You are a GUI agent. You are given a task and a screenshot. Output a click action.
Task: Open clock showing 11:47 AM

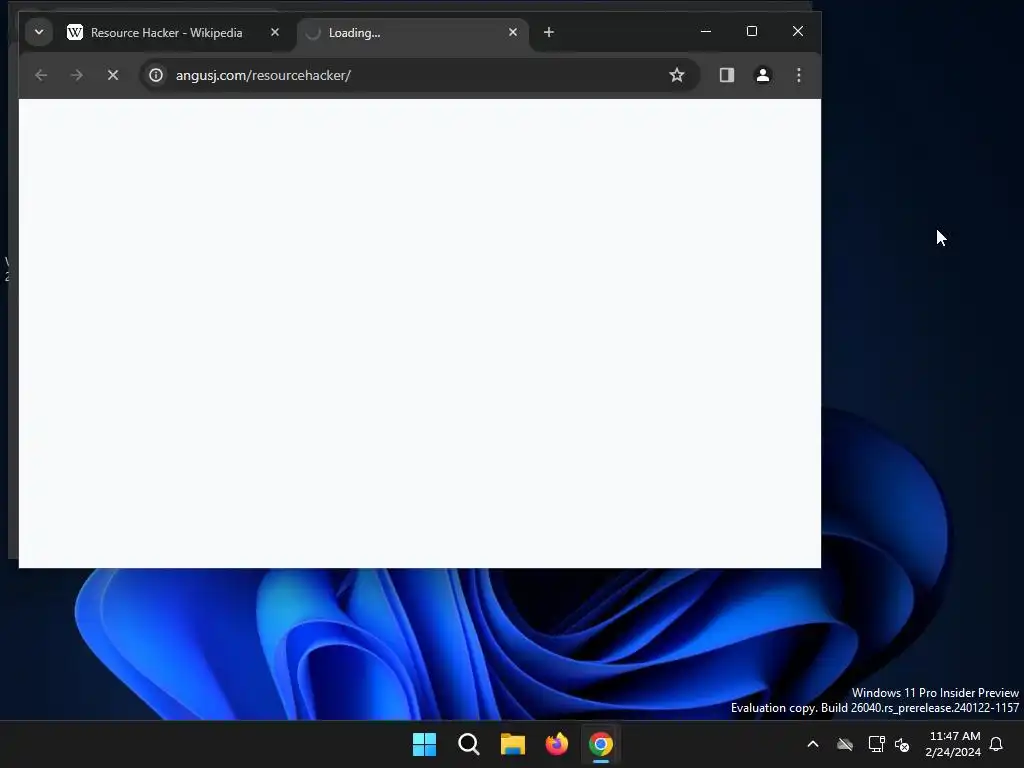(953, 744)
